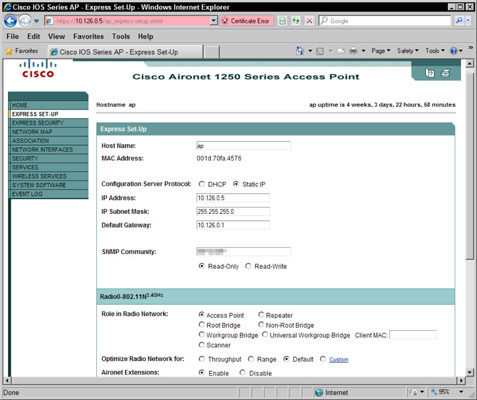Click the Favorites star button
Screen dimensions: 477x400
pos(22,51)
